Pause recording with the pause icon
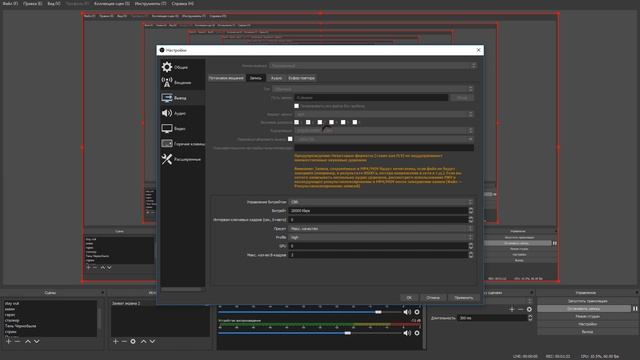 (x=635, y=309)
